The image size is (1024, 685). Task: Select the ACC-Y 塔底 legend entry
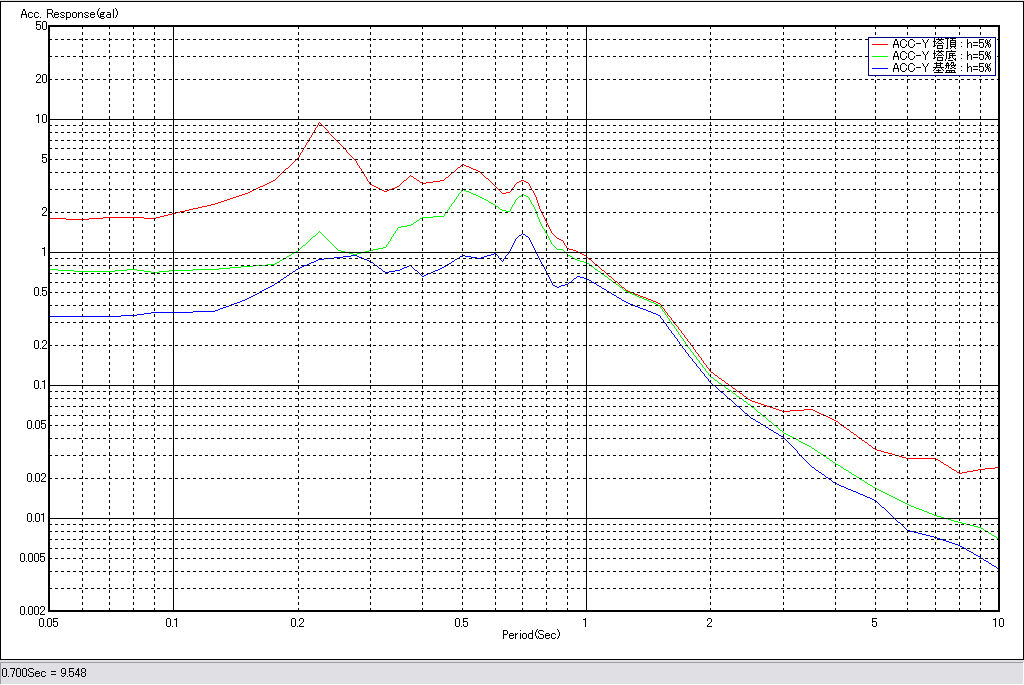click(941, 56)
